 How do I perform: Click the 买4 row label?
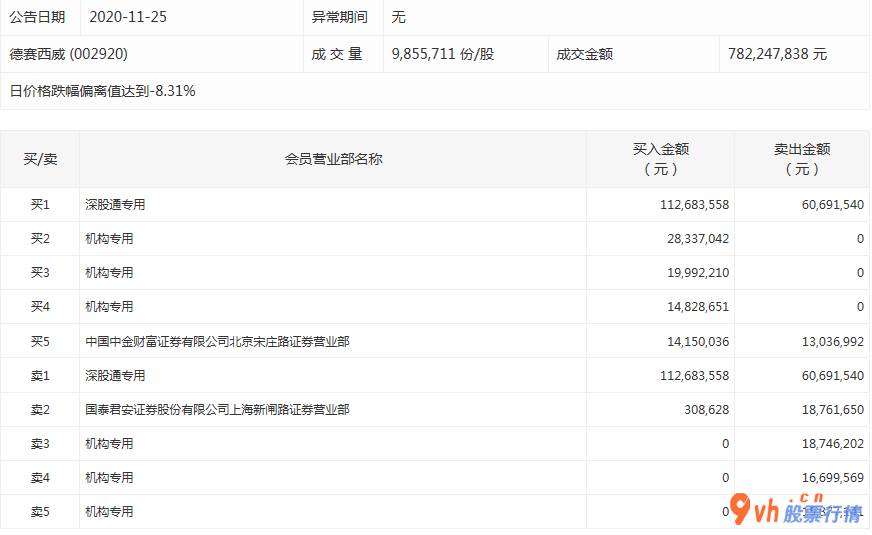[x=40, y=306]
